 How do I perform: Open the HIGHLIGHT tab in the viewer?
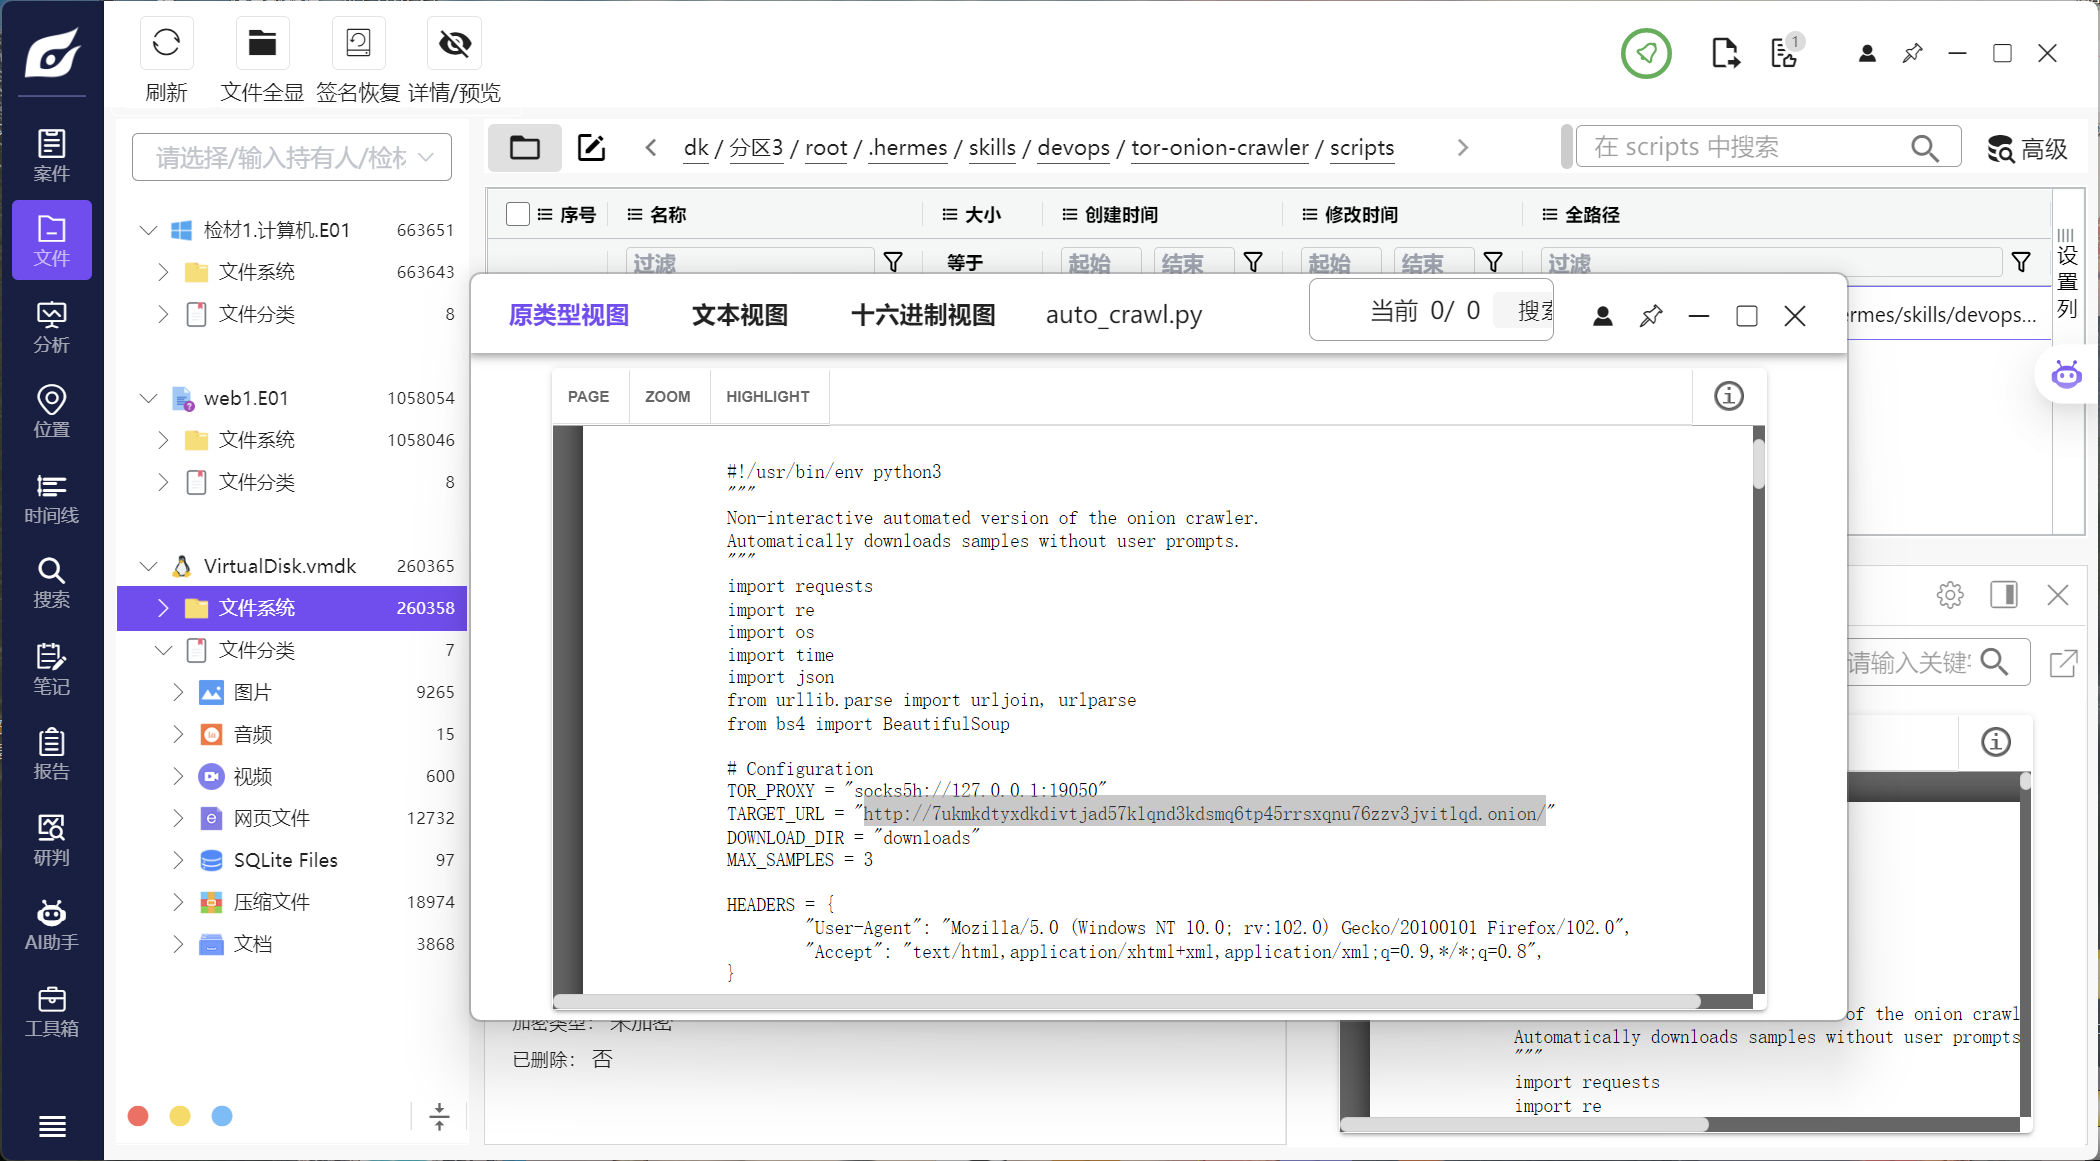coord(768,396)
